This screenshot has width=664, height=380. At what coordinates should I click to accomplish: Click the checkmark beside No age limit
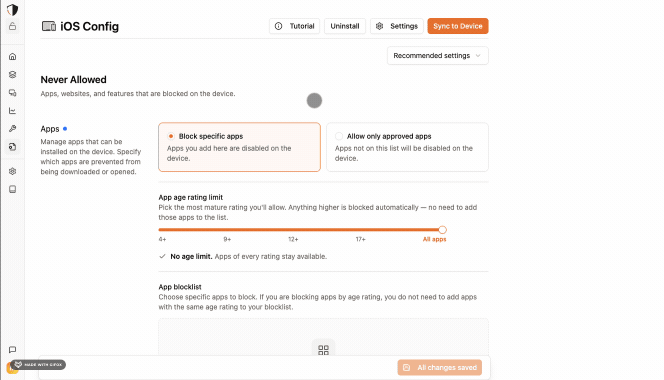[x=162, y=256]
